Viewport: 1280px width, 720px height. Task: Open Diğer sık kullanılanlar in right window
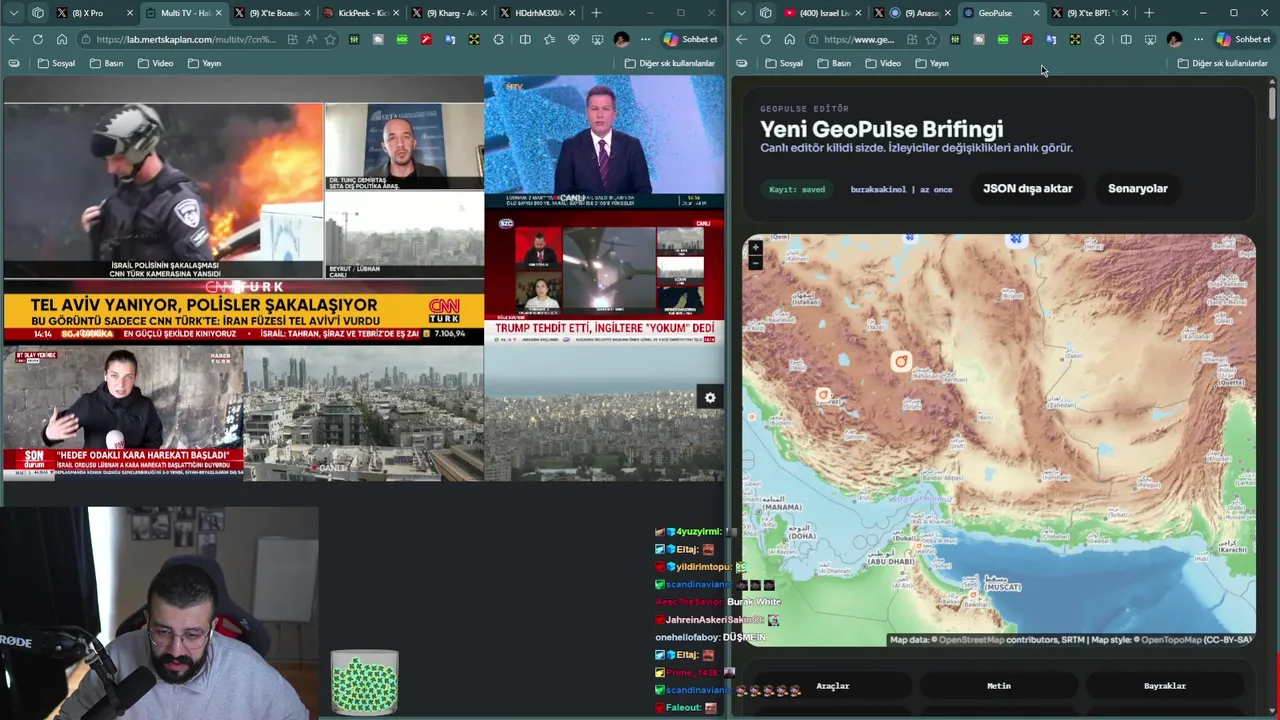[x=1222, y=63]
